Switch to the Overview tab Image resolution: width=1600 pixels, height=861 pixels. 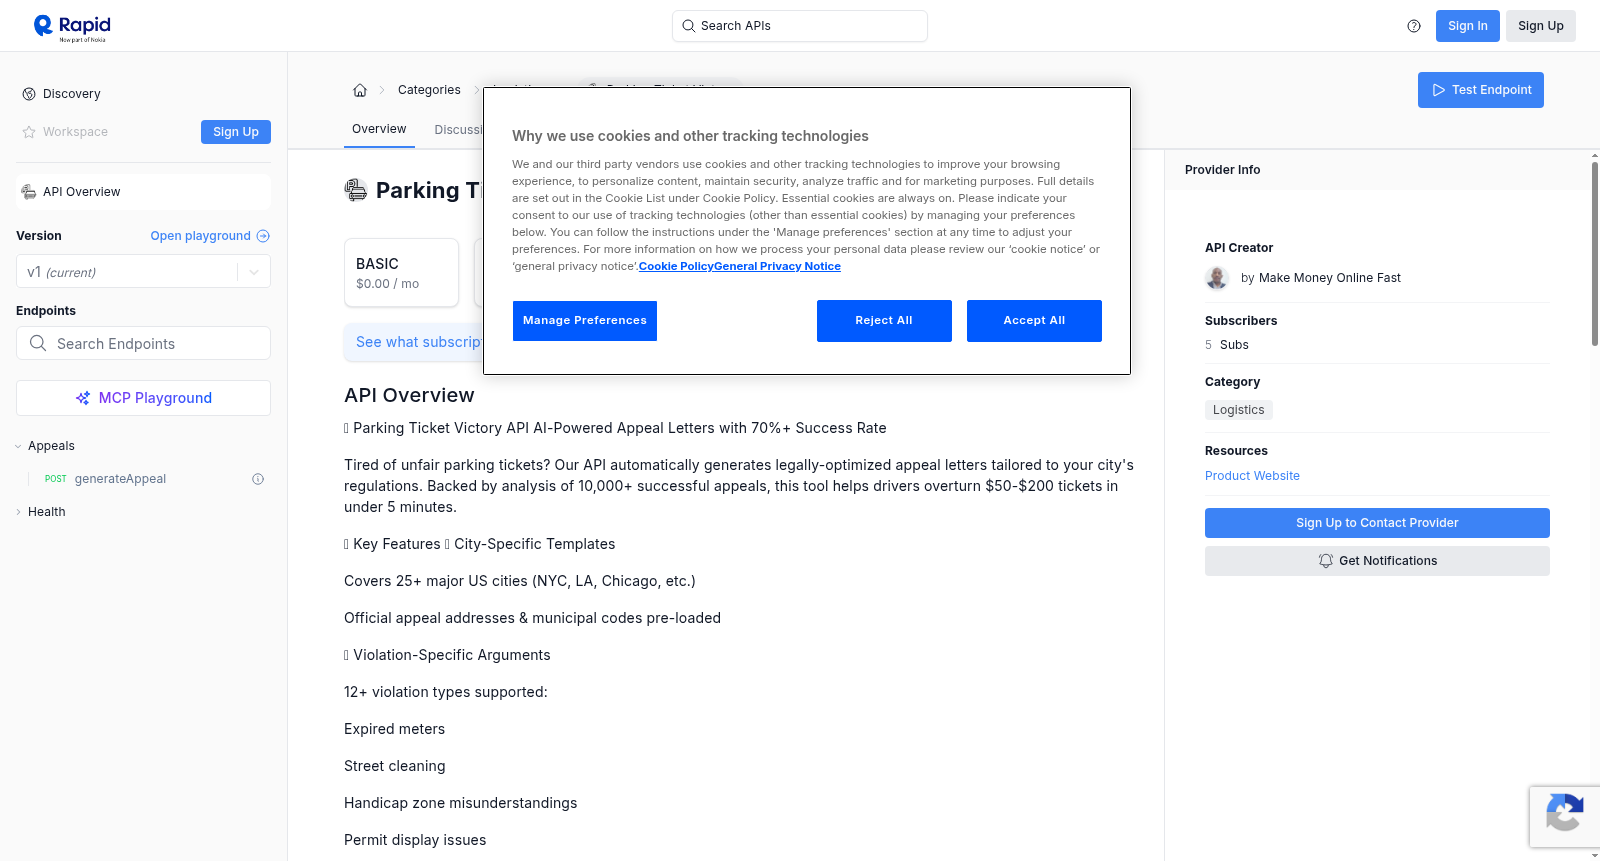click(x=379, y=129)
